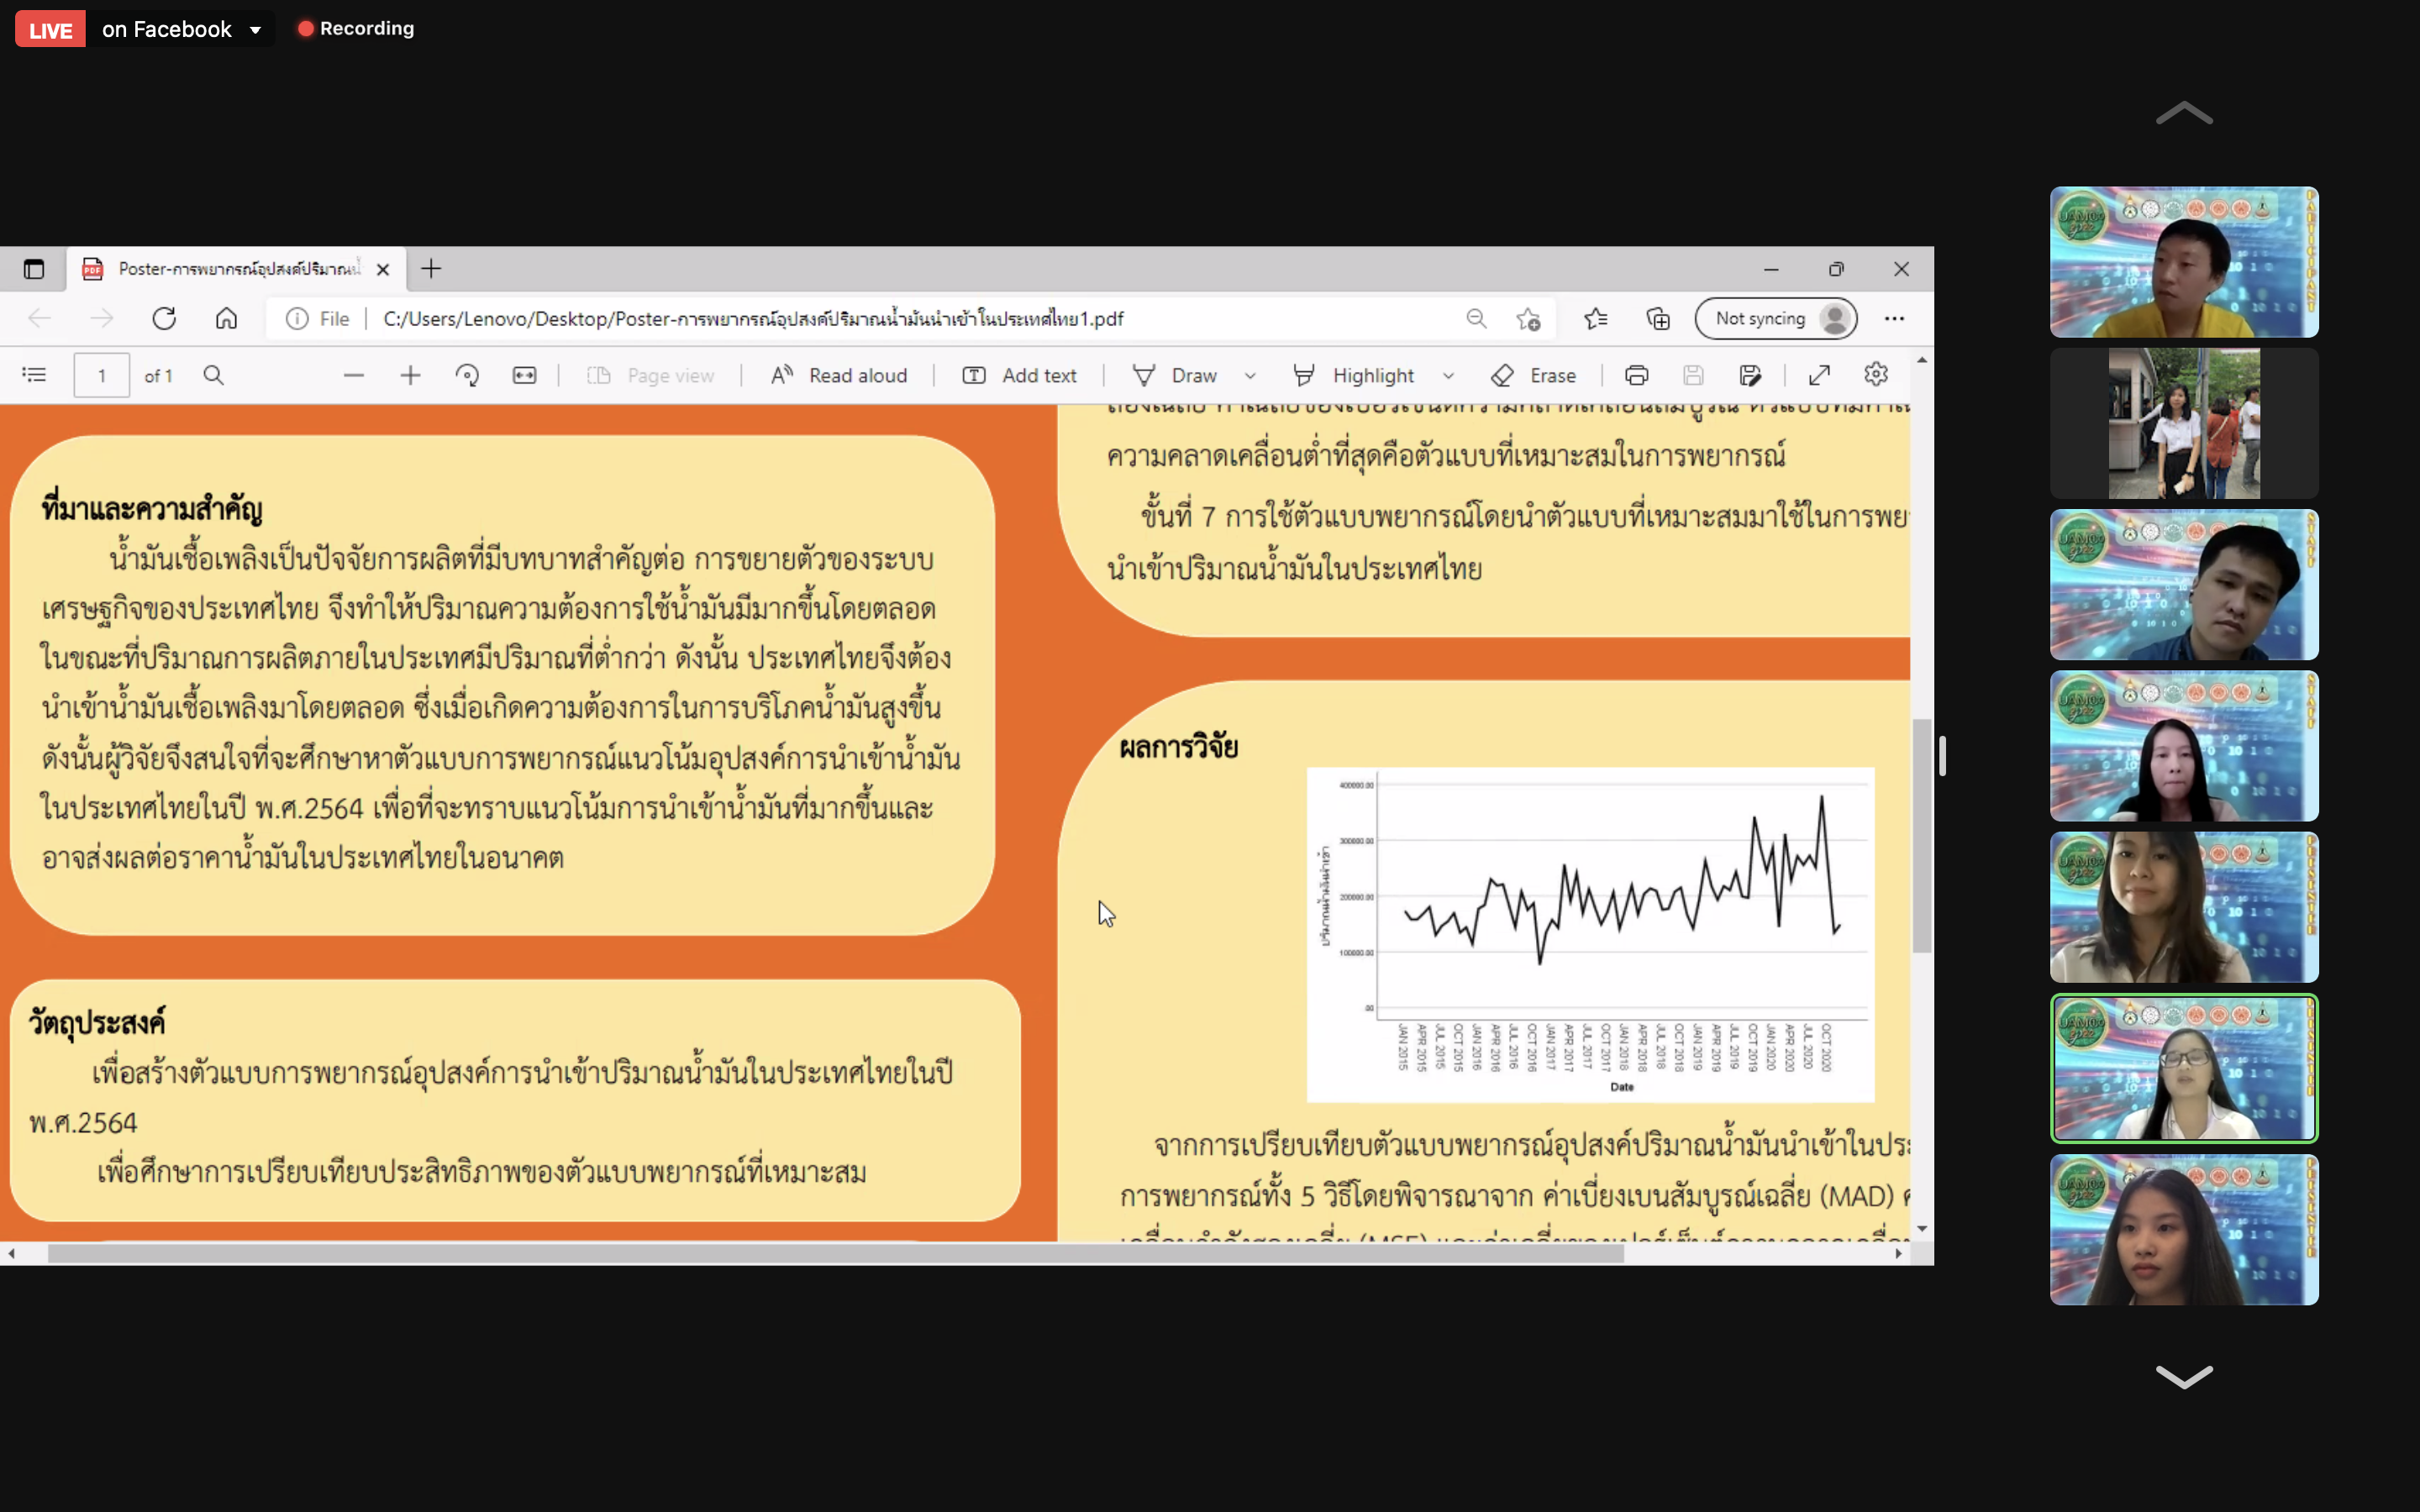2420x1512 pixels.
Task: Expand the Highlight color dropdown arrow
Action: click(x=1448, y=376)
